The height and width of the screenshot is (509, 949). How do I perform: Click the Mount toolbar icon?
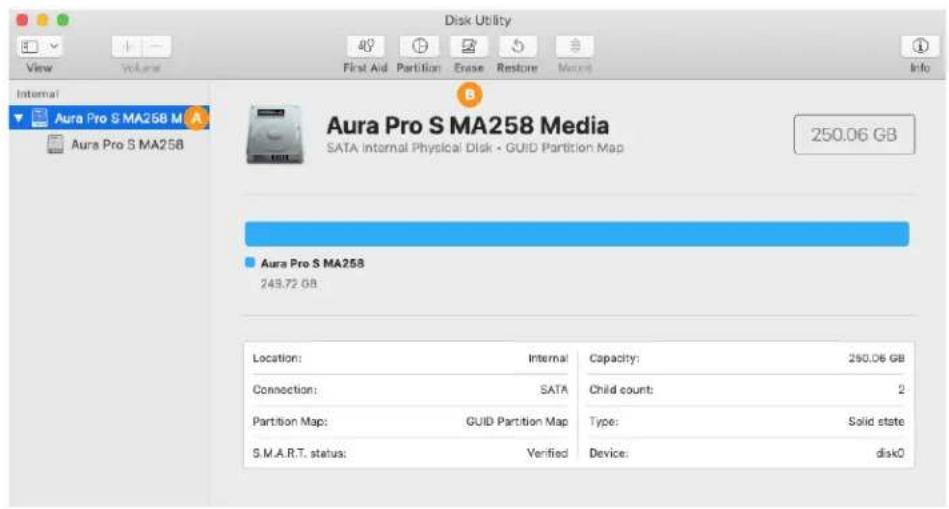pyautogui.click(x=575, y=46)
